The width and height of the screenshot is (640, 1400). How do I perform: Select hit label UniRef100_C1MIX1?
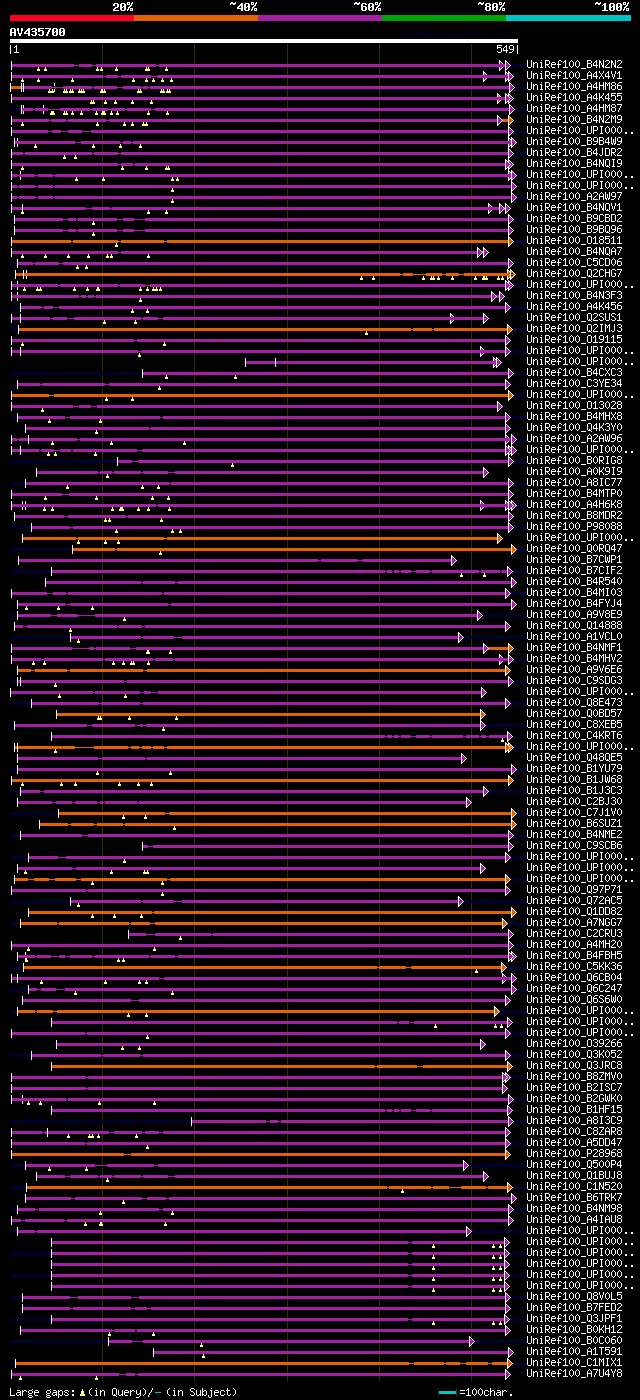click(x=573, y=1362)
